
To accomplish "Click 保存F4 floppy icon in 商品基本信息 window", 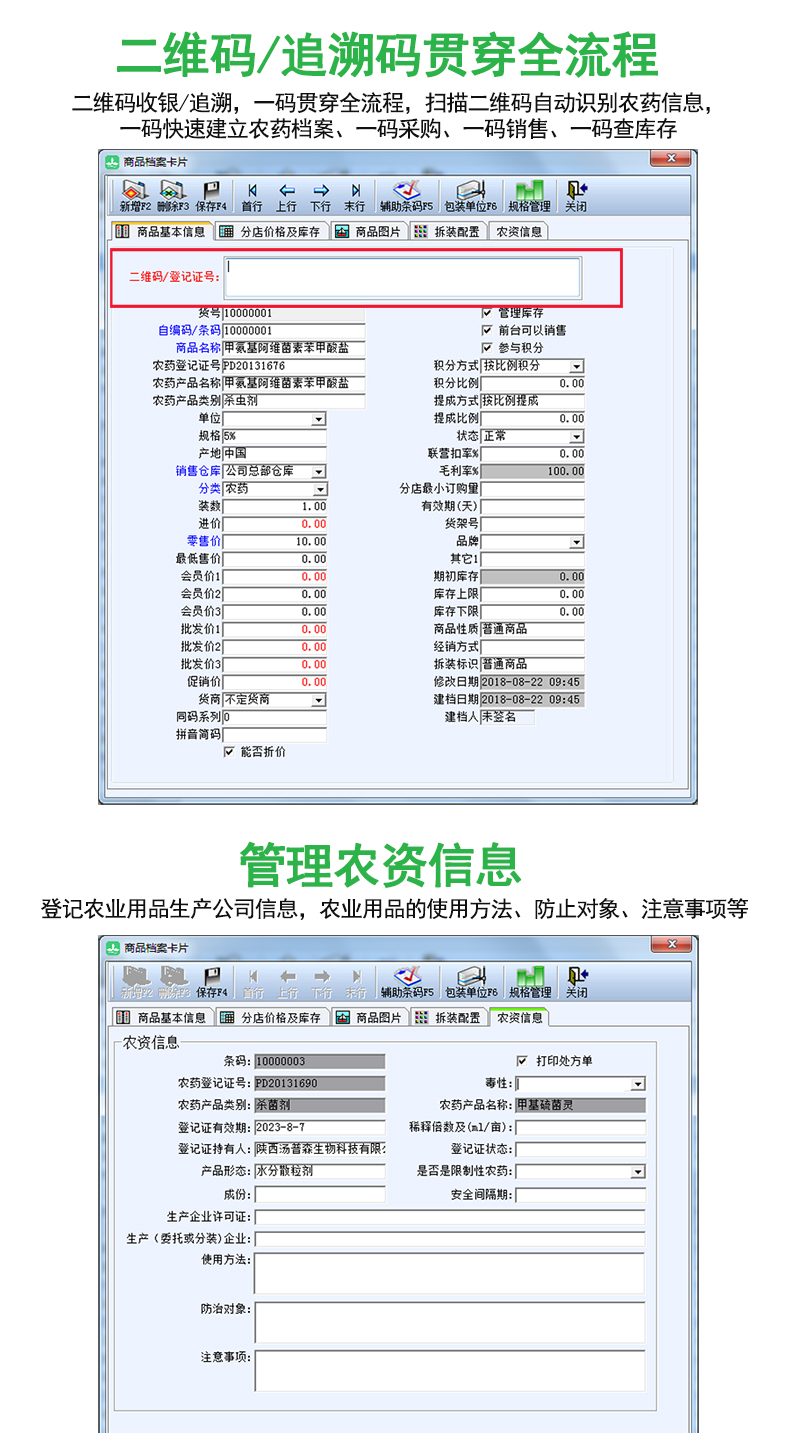I will 211,196.
